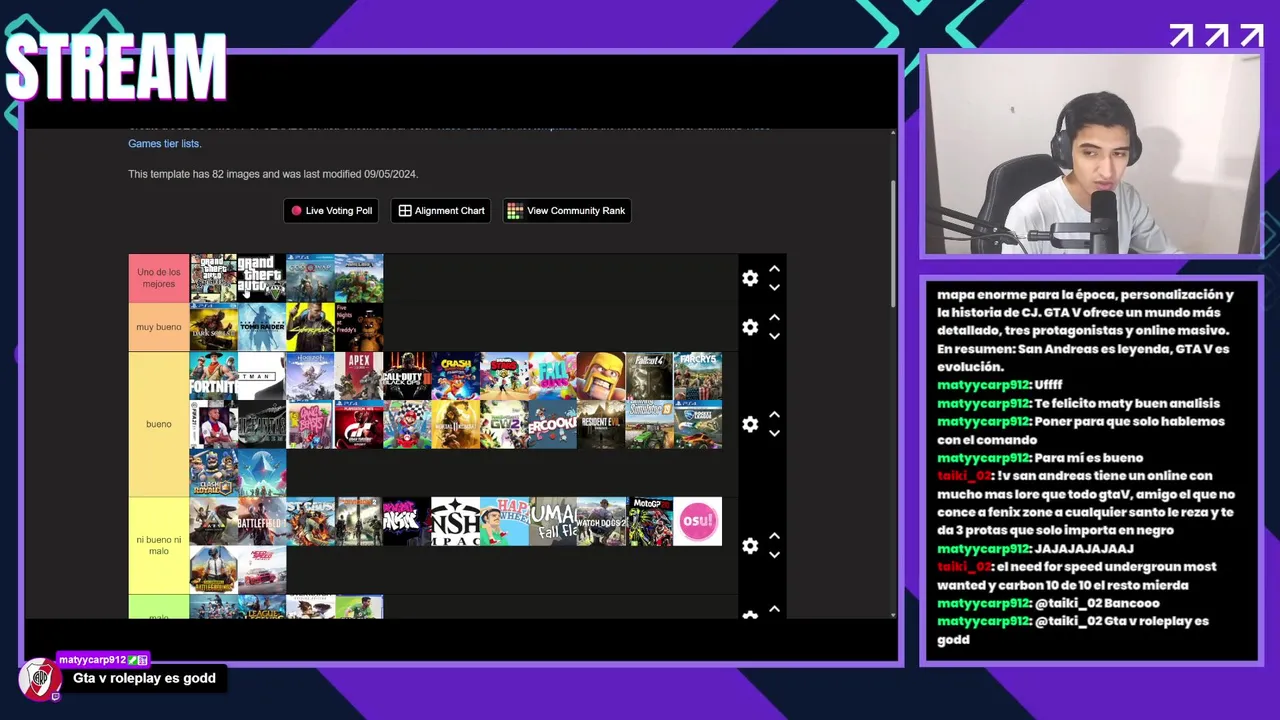The height and width of the screenshot is (720, 1280).
Task: Select GTA San Andreas cover thumbnail
Action: tap(214, 278)
